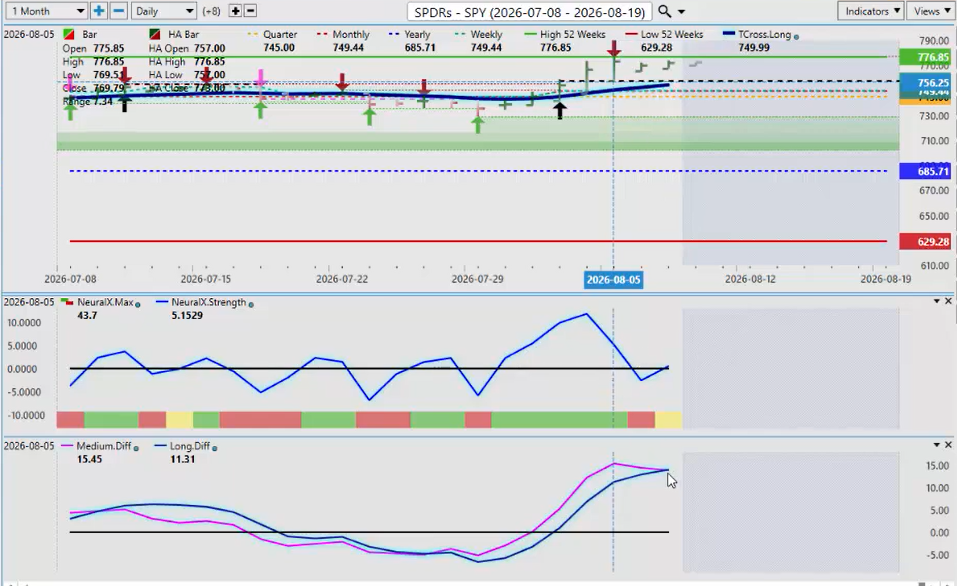Click the Long.Diff value 11.31
The height and width of the screenshot is (586, 957).
(x=182, y=459)
